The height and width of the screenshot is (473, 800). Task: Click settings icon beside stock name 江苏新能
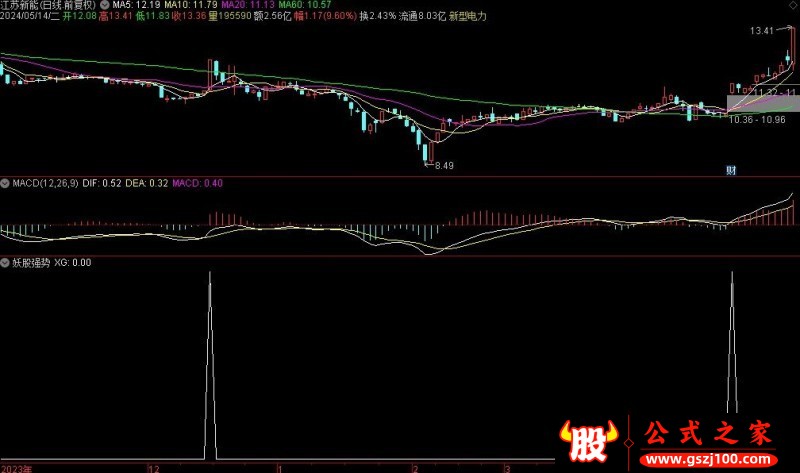point(106,5)
